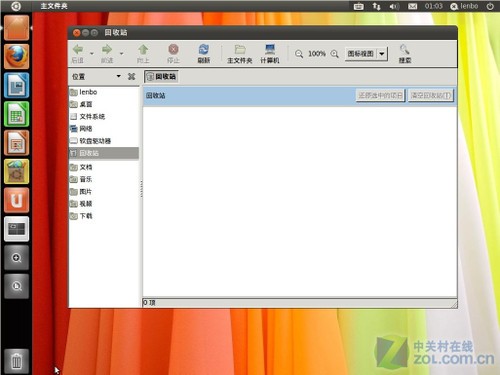Open the files lens in launcher
This screenshot has width=500, height=375.
coord(16,286)
